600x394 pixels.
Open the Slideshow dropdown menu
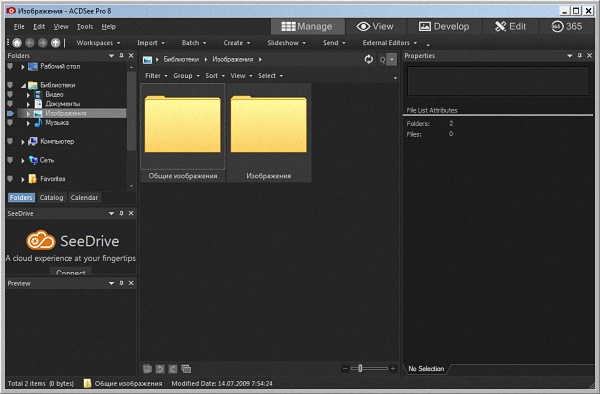pyautogui.click(x=287, y=43)
